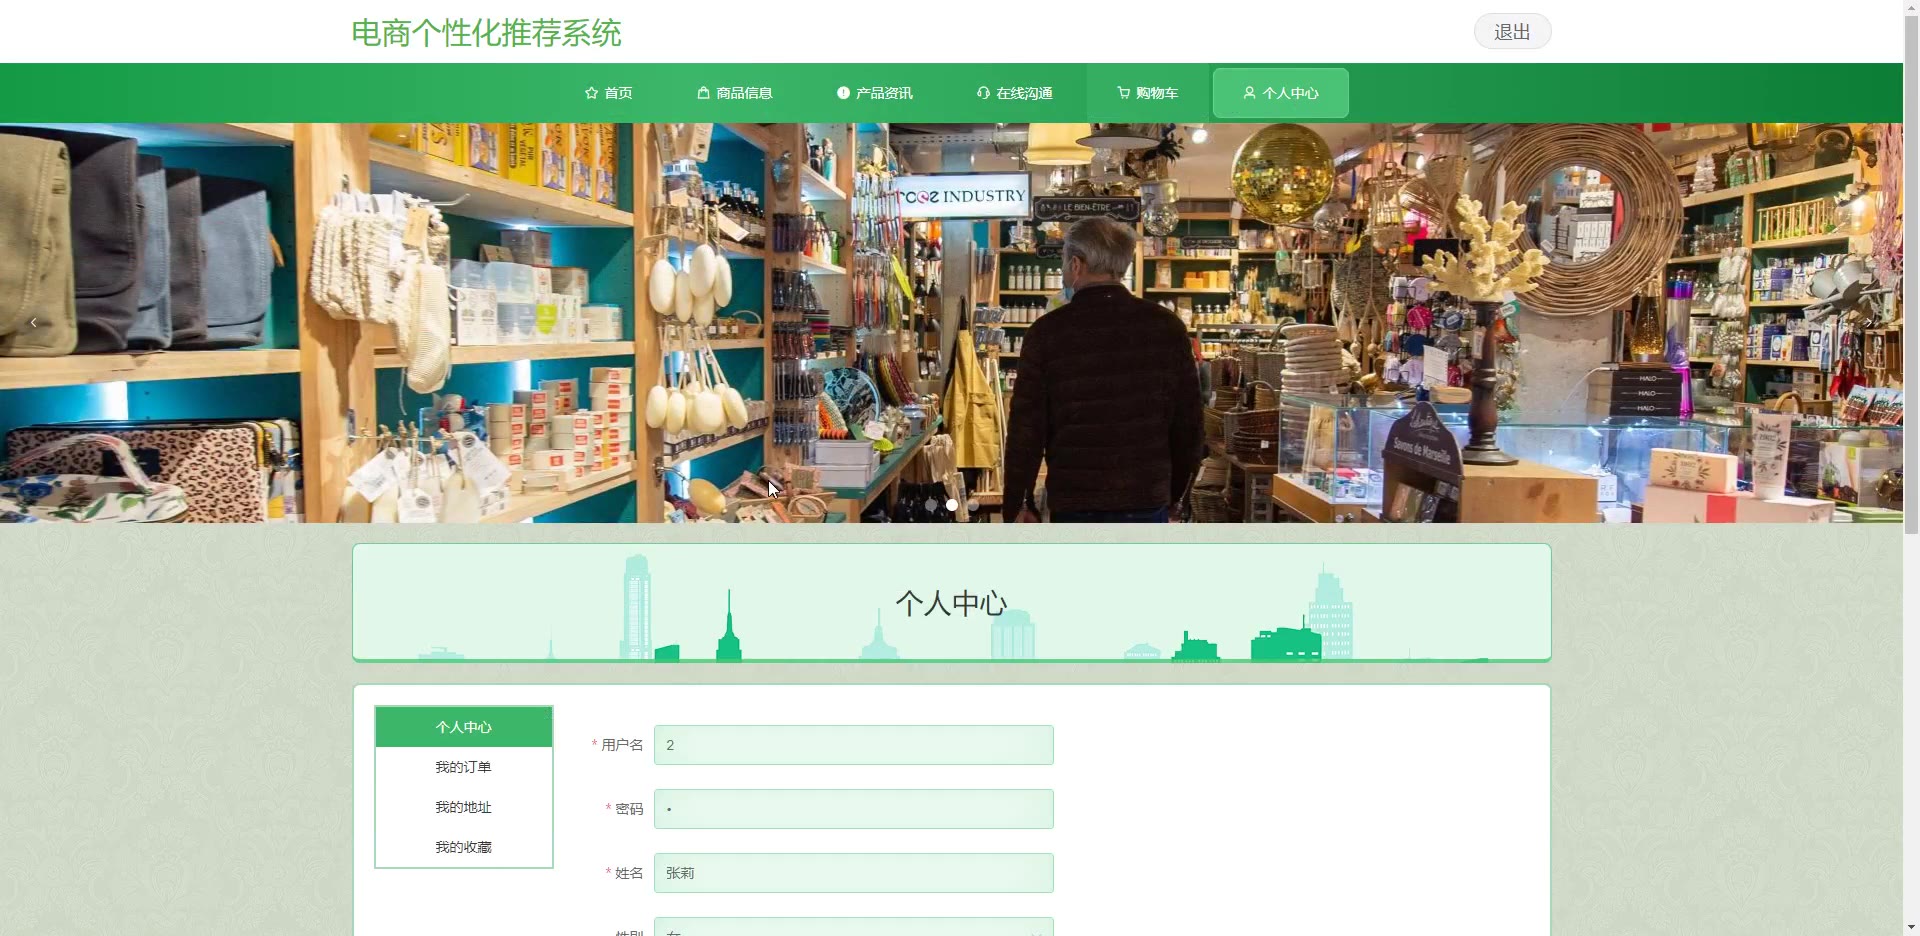
Task: Click the cart icon beside 购物车
Action: (1123, 93)
